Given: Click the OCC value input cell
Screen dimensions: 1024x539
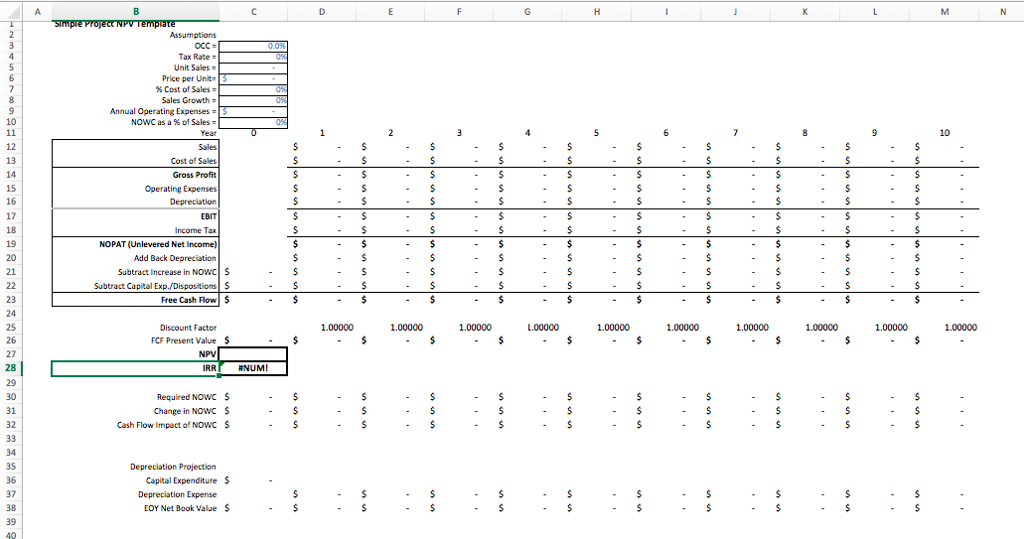Looking at the screenshot, I should click(253, 46).
